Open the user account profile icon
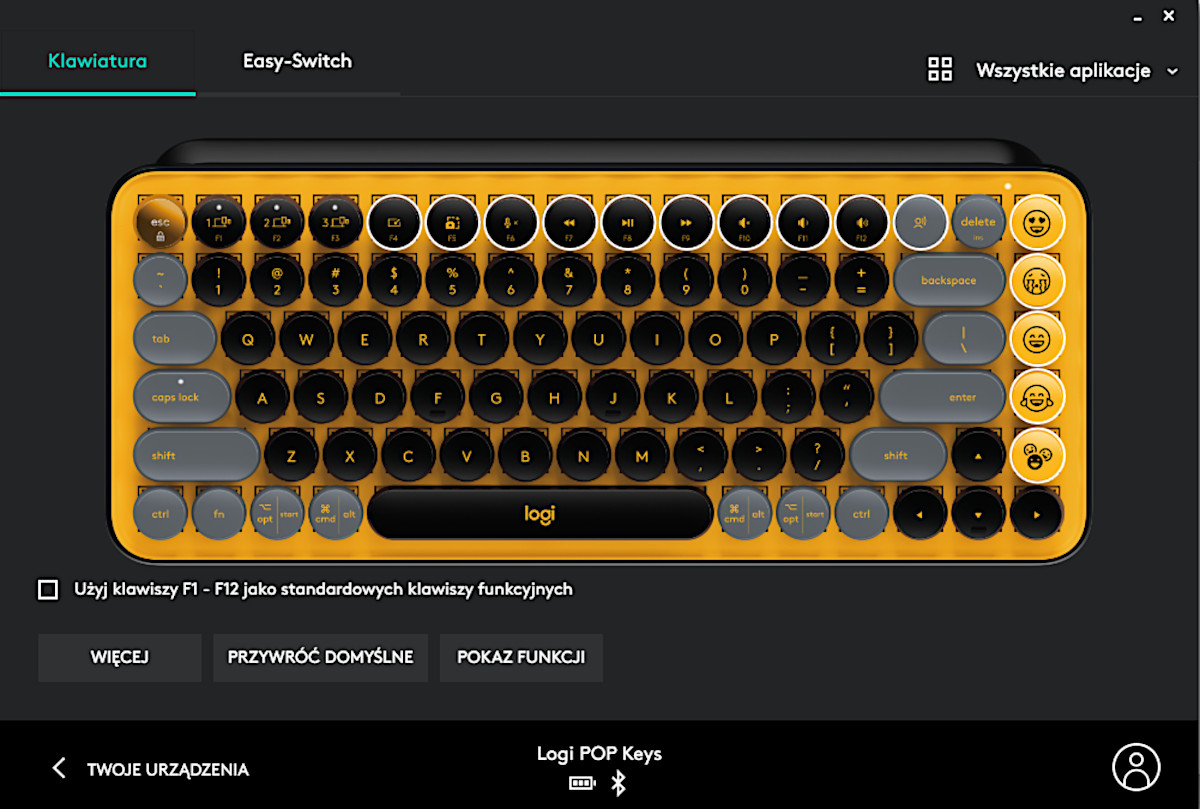This screenshot has width=1200, height=809. [x=1136, y=767]
